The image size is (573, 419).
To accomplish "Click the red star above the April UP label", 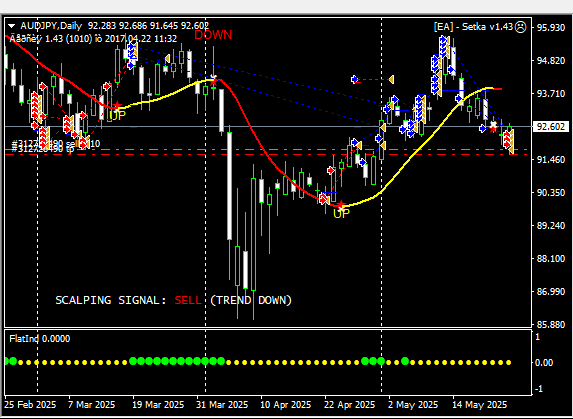I will (341, 204).
